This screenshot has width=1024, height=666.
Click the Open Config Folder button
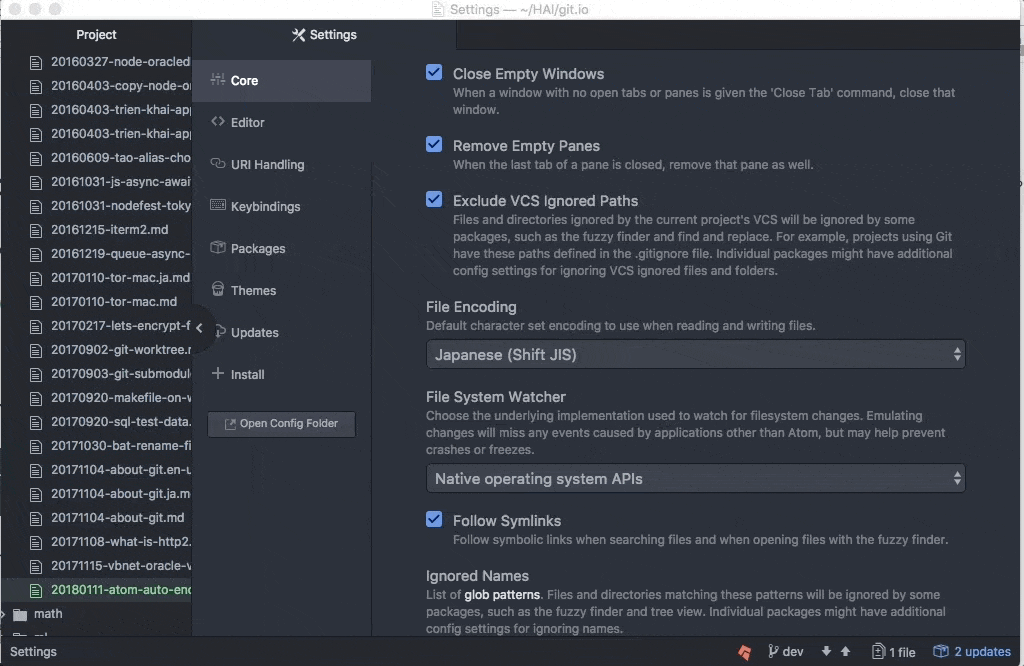pyautogui.click(x=281, y=424)
